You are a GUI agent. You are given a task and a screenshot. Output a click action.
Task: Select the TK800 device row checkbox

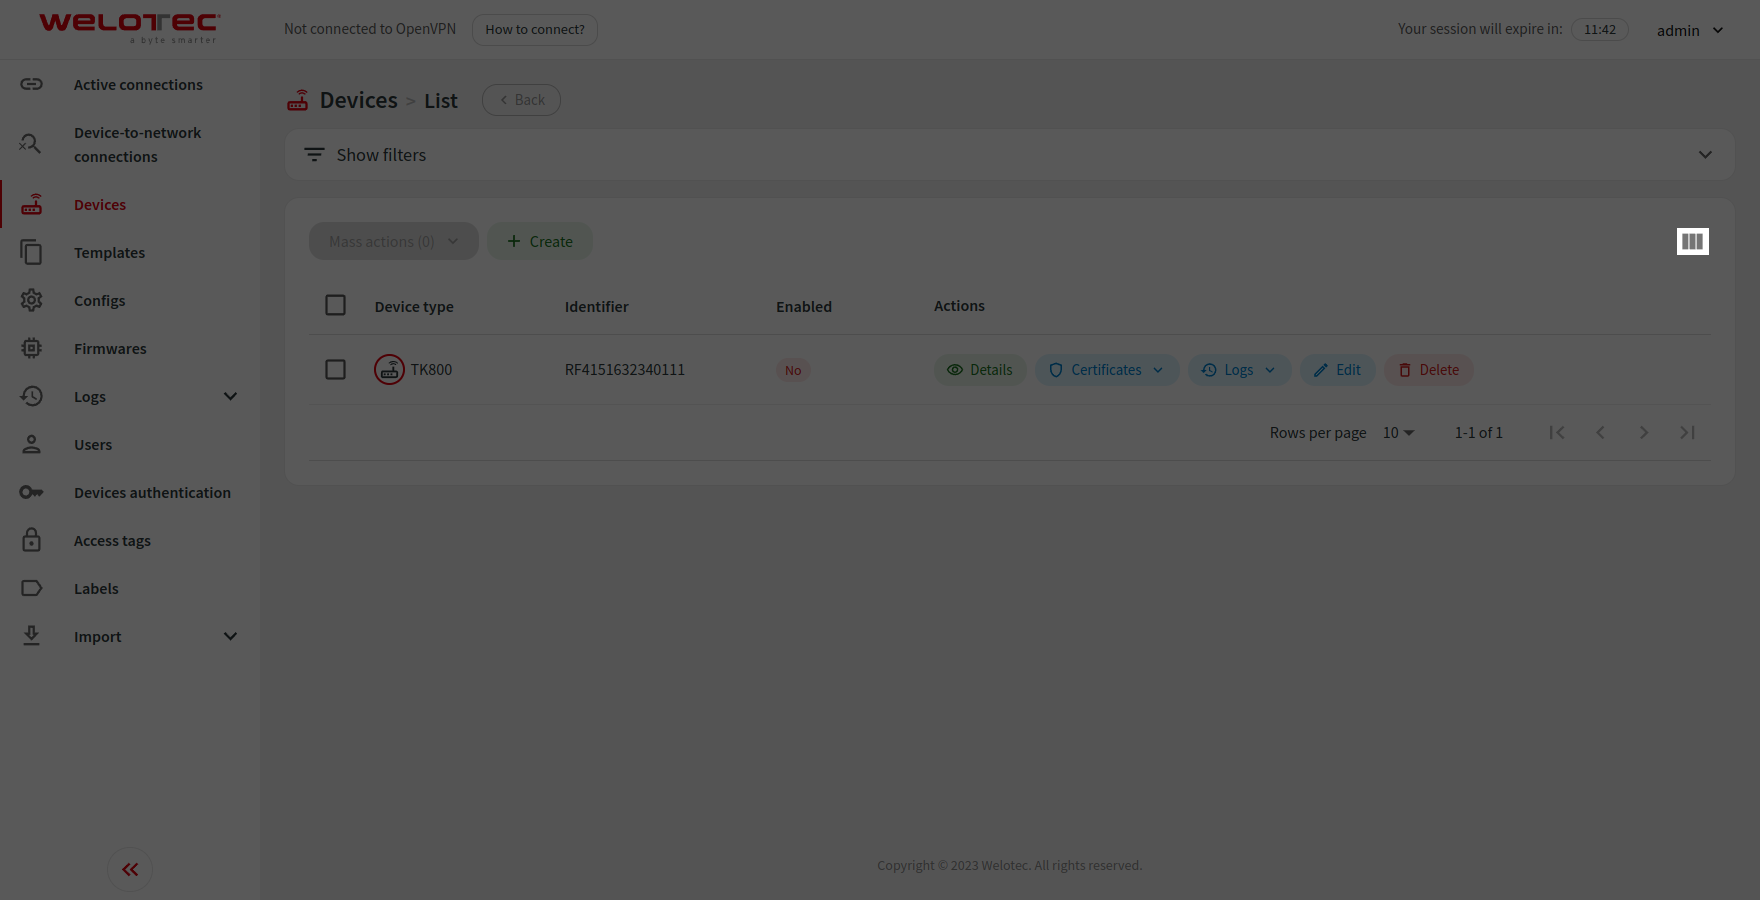click(x=336, y=370)
